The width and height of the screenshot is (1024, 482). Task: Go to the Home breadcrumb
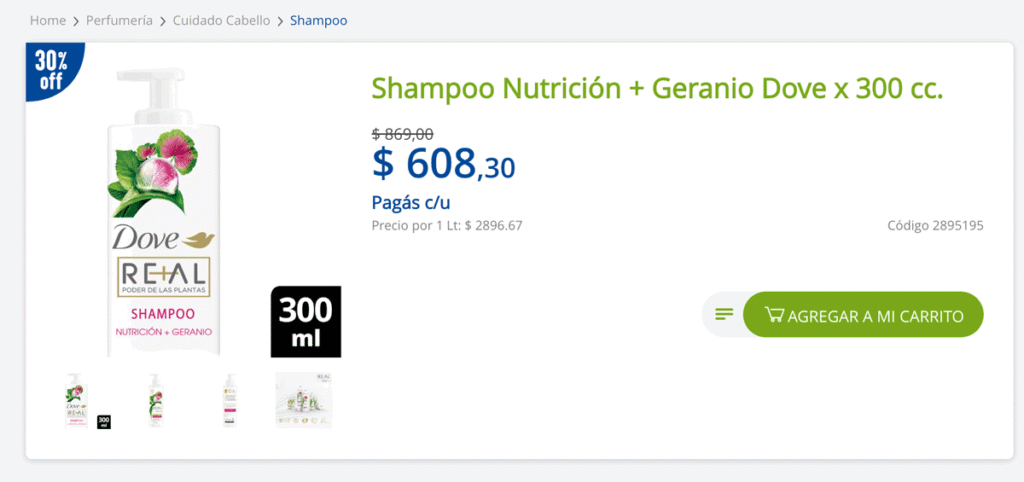click(48, 20)
